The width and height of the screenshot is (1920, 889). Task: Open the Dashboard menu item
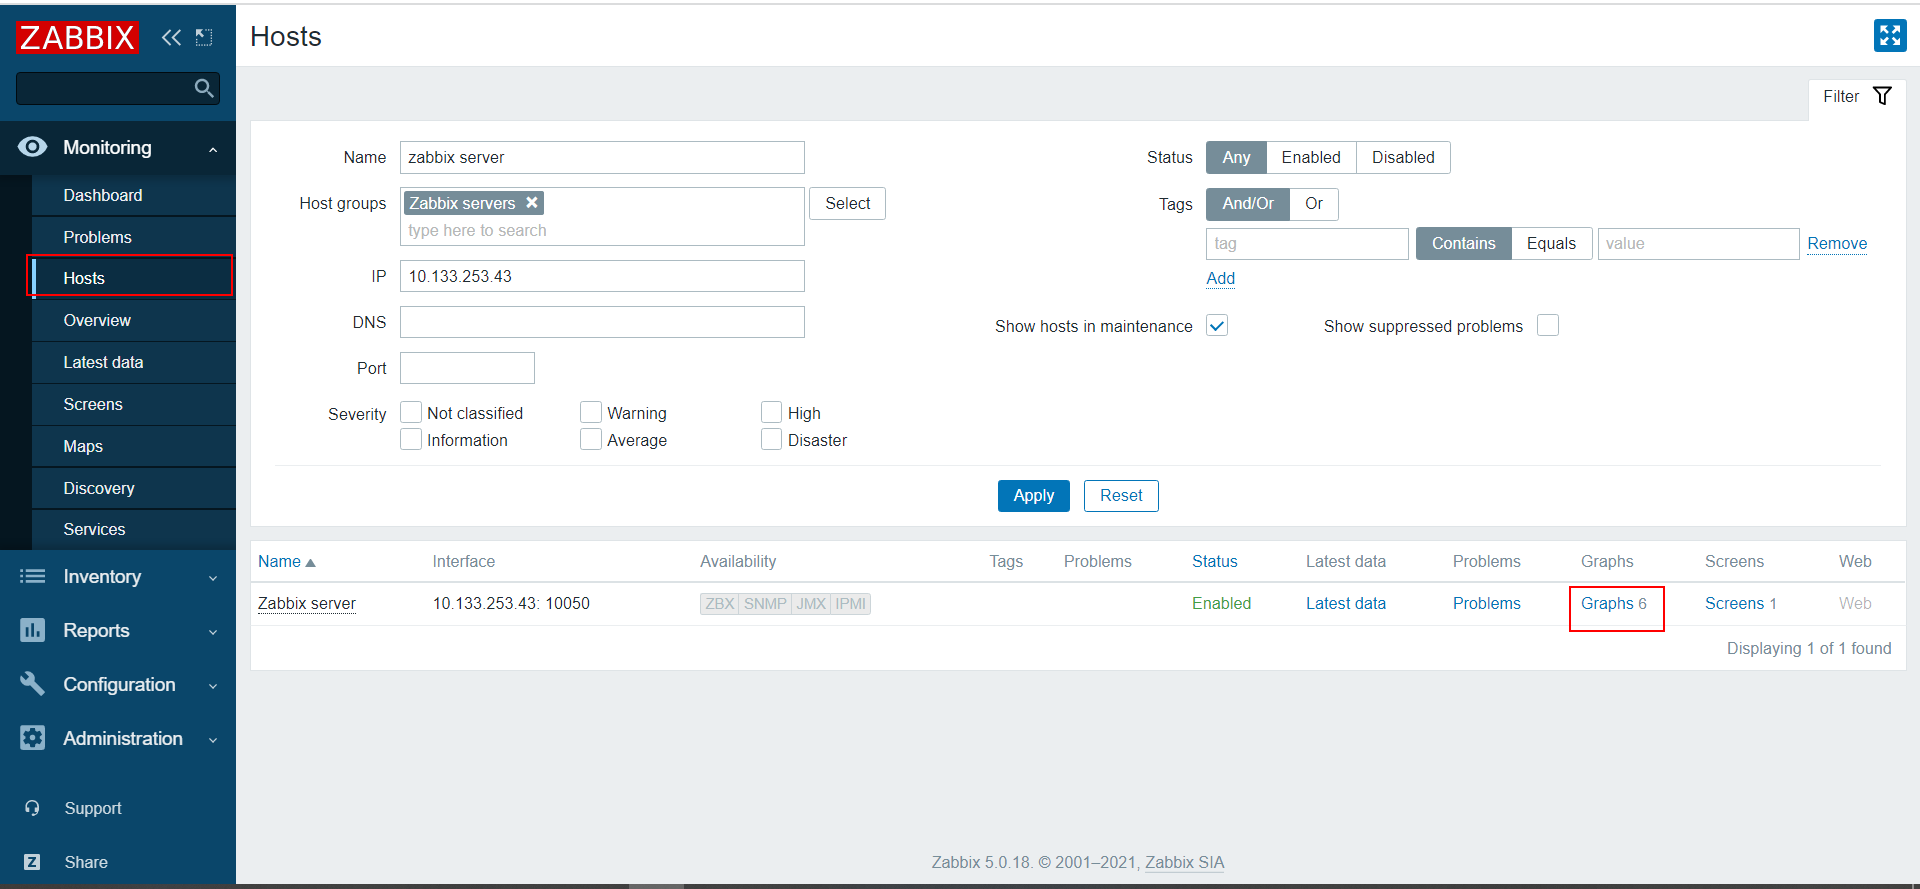click(x=134, y=195)
